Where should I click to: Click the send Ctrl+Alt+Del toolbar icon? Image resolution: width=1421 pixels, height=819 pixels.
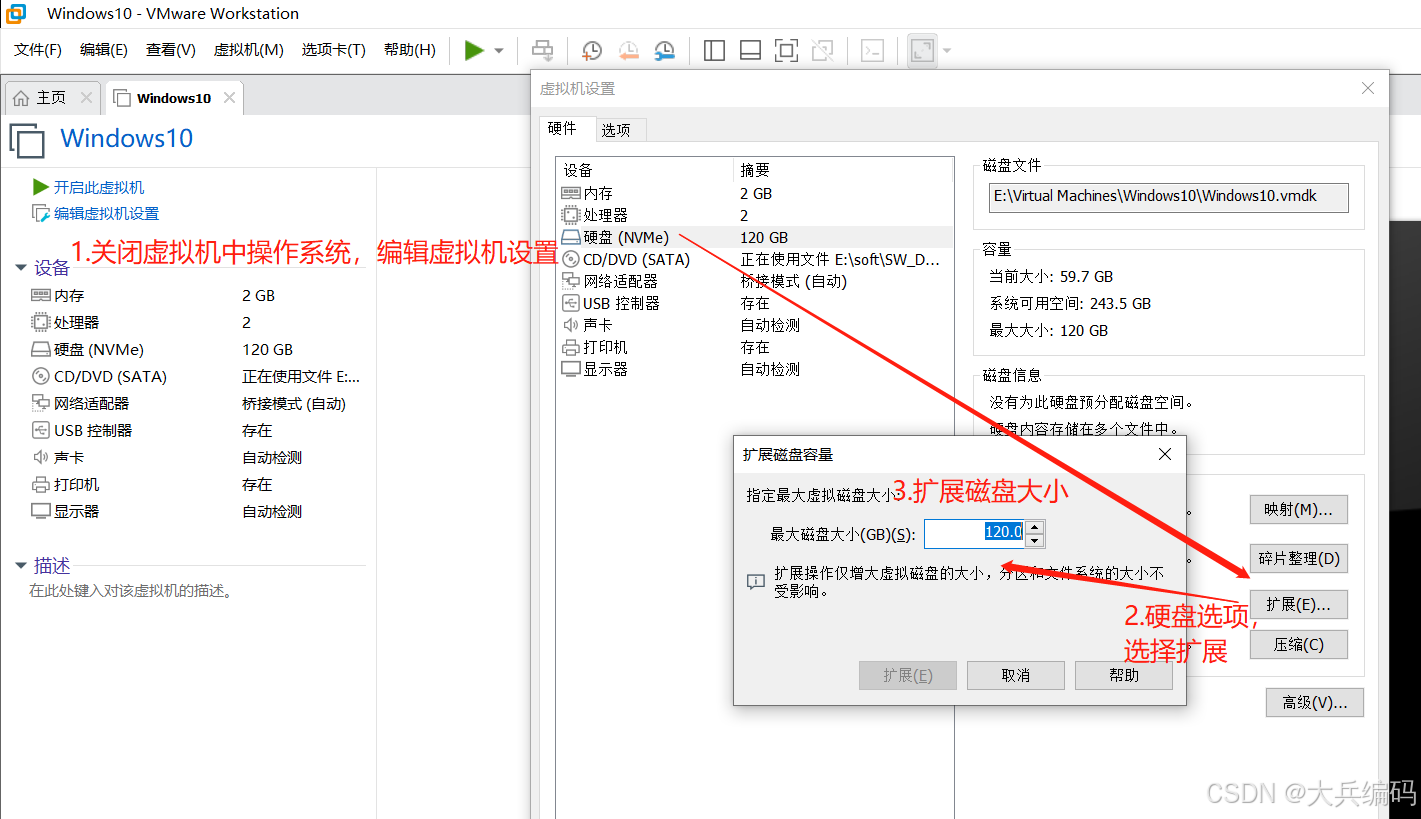(x=542, y=50)
